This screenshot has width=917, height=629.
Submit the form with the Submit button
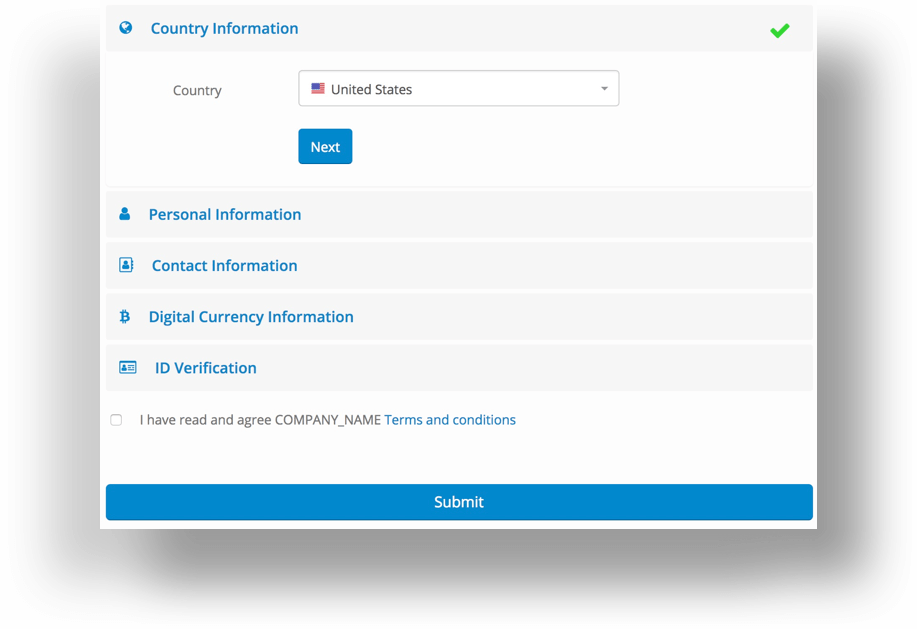[459, 502]
